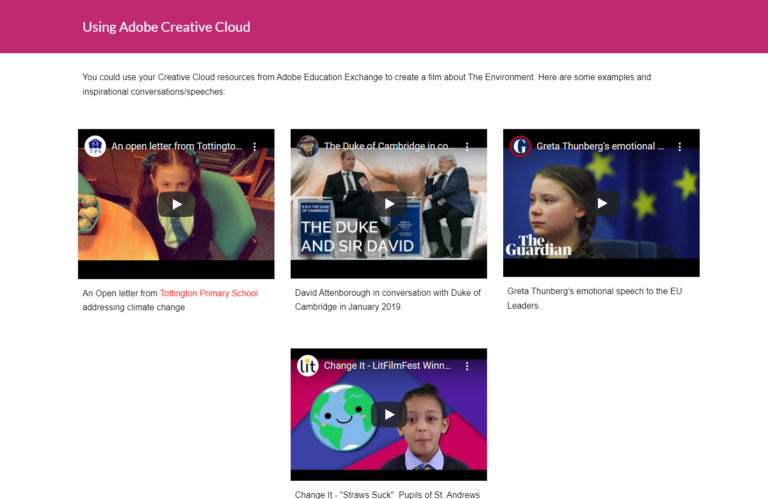
Task: Click the 'Using Adobe Creative Cloud' heading
Action: click(x=166, y=27)
